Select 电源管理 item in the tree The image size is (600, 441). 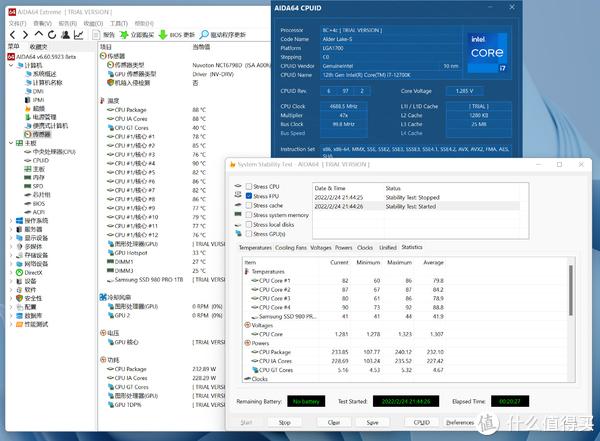tap(41, 117)
